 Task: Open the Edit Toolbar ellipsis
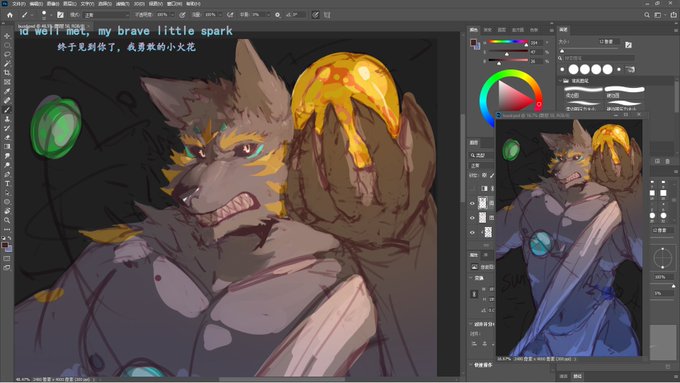tap(7, 229)
